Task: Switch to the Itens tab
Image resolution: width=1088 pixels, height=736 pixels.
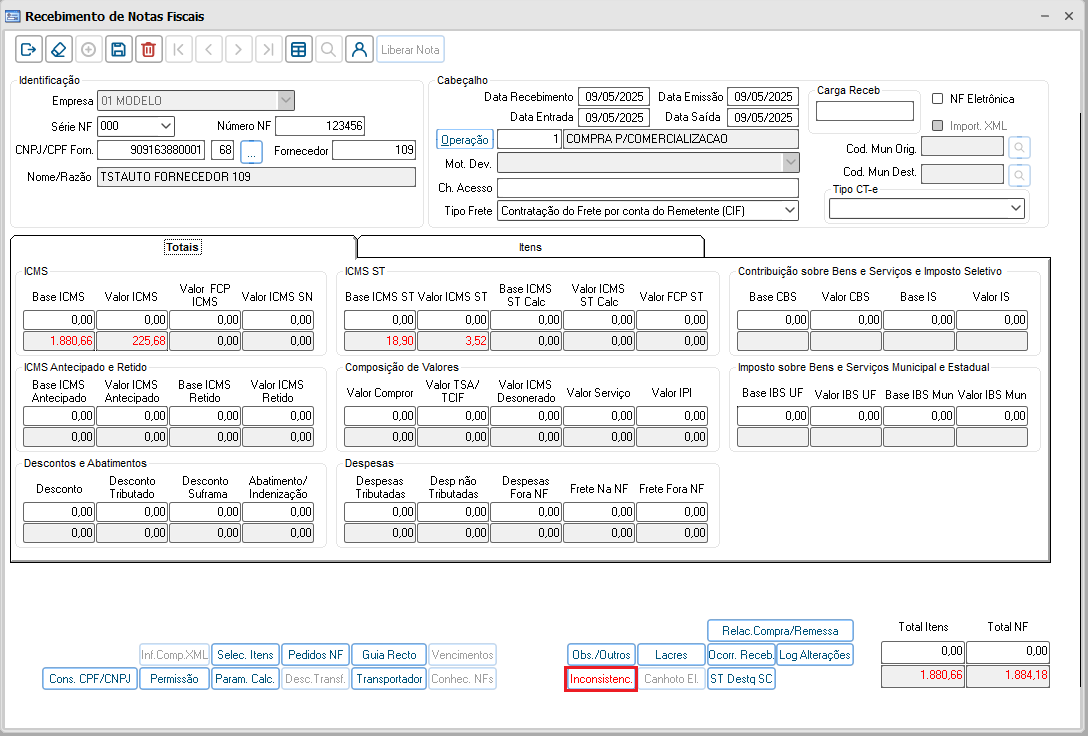Action: tap(530, 246)
